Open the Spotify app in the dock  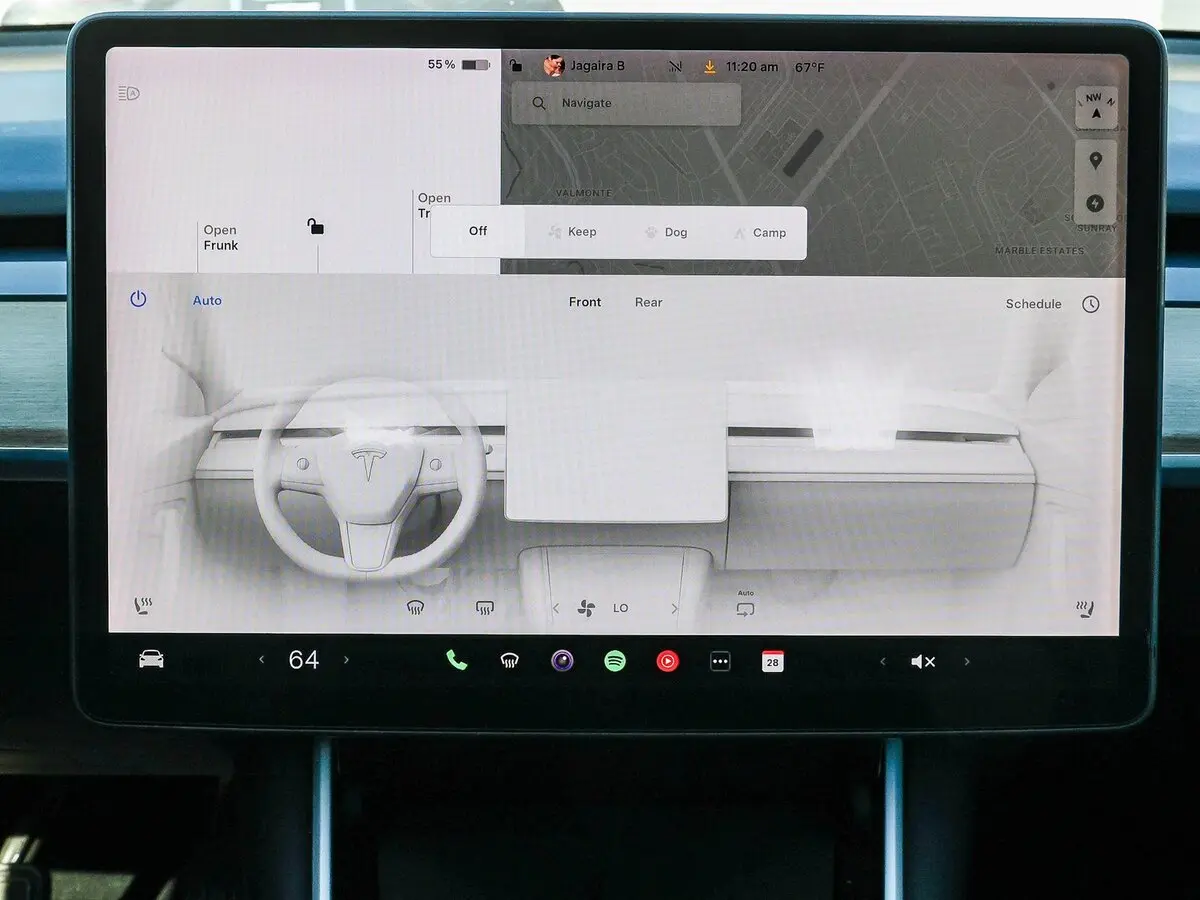click(615, 661)
